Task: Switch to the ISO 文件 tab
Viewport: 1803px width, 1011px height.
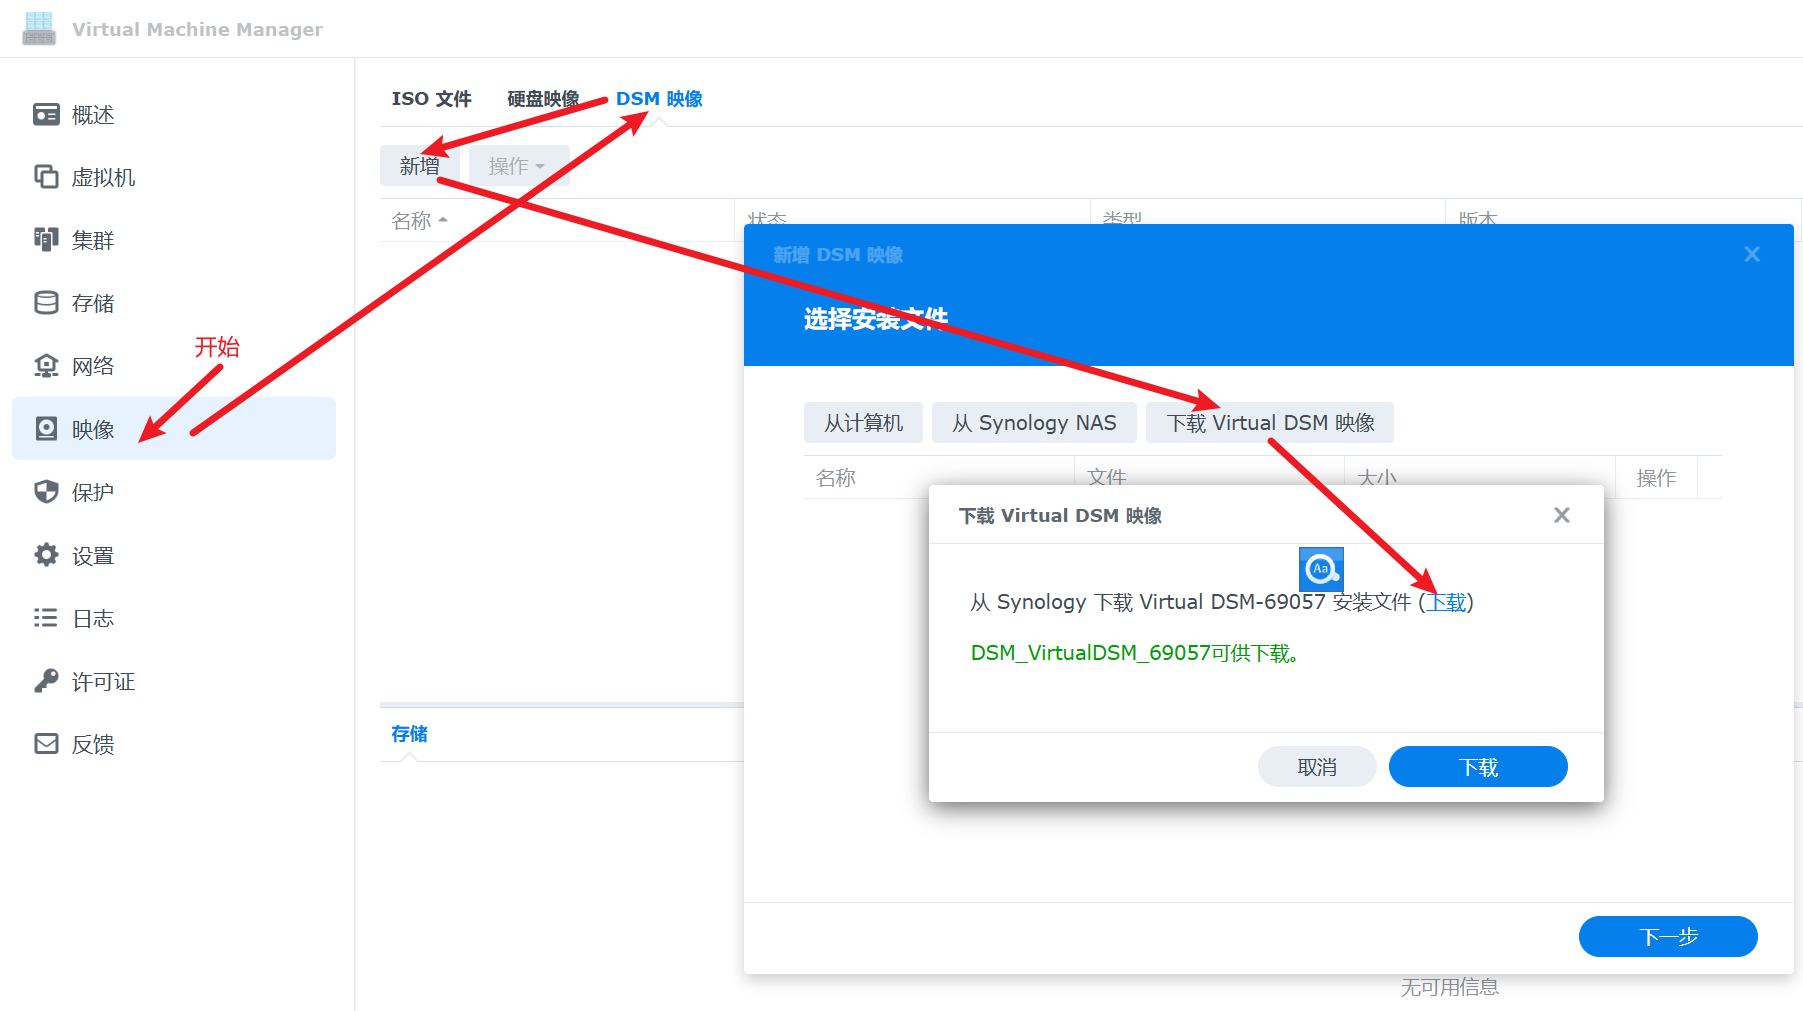Action: coord(431,99)
